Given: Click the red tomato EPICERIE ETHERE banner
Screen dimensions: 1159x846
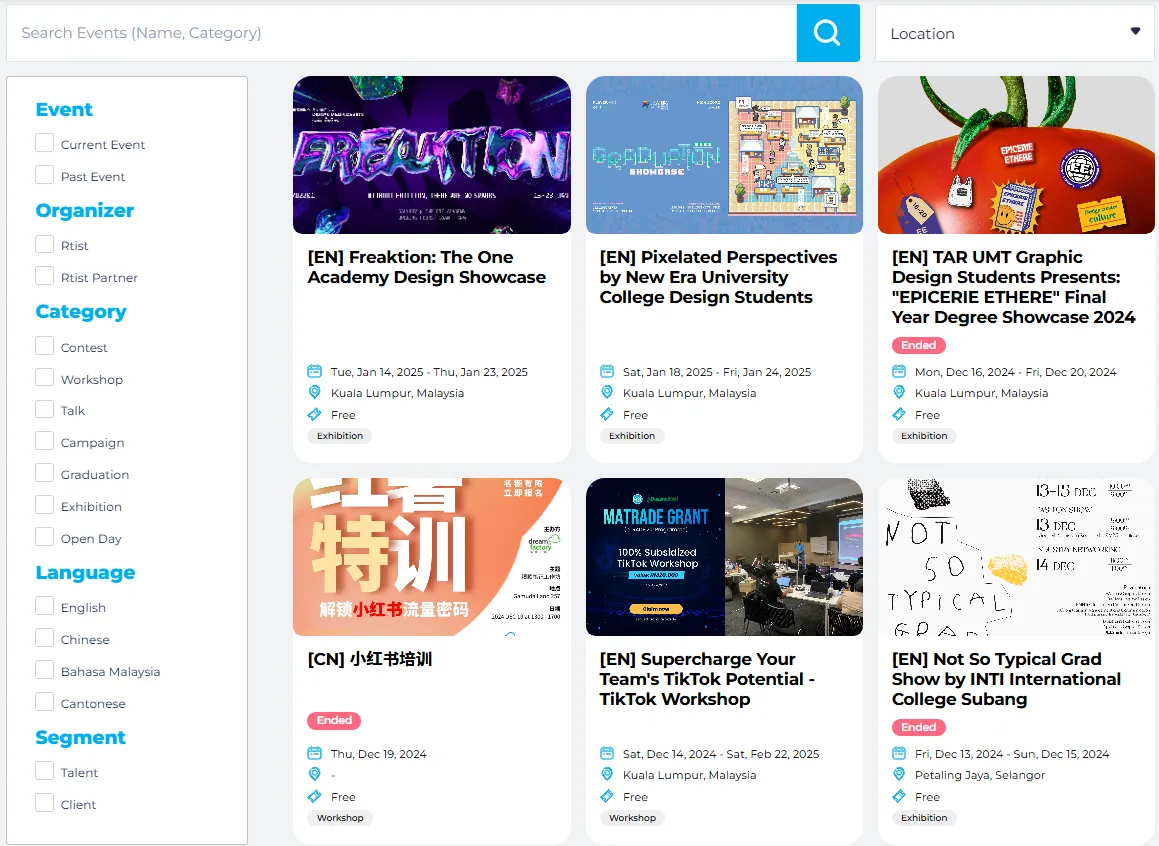Looking at the screenshot, I should (1016, 155).
